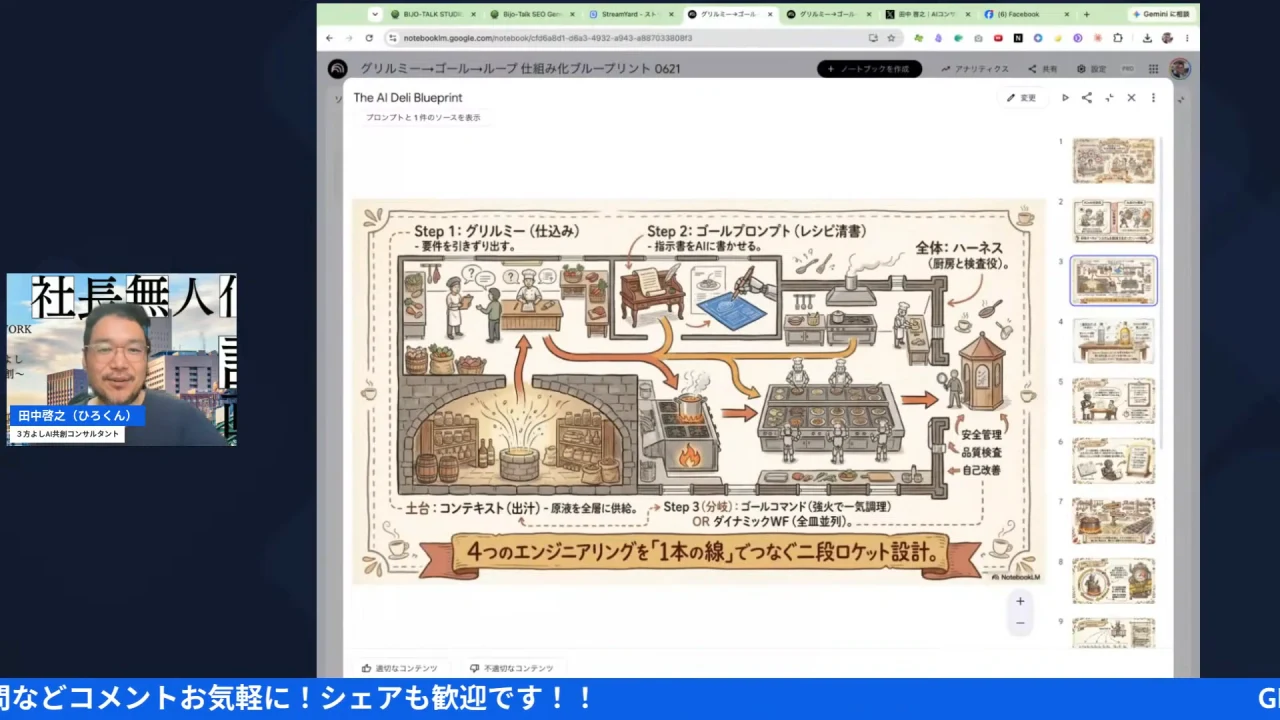
Task: Open アナリティクス in the header
Action: 975,69
